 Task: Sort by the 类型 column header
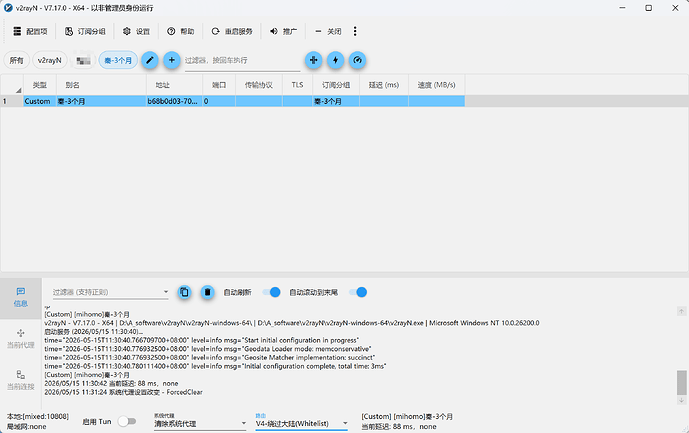pos(40,85)
